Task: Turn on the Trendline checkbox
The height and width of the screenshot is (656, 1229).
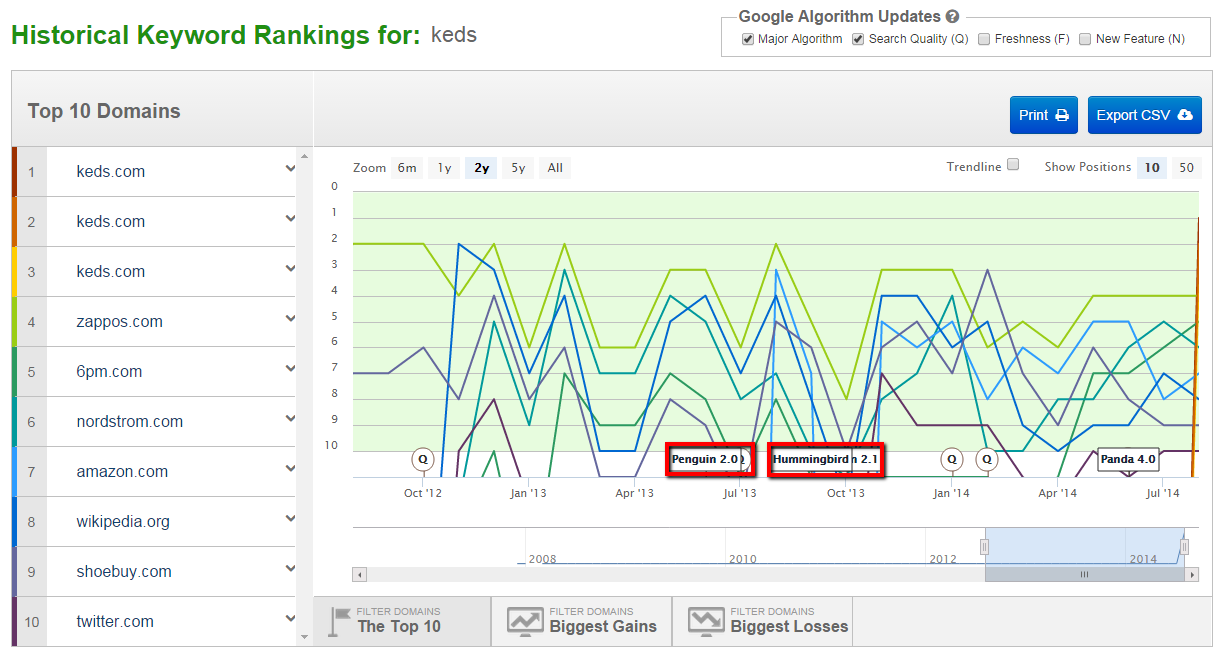Action: (x=1013, y=165)
